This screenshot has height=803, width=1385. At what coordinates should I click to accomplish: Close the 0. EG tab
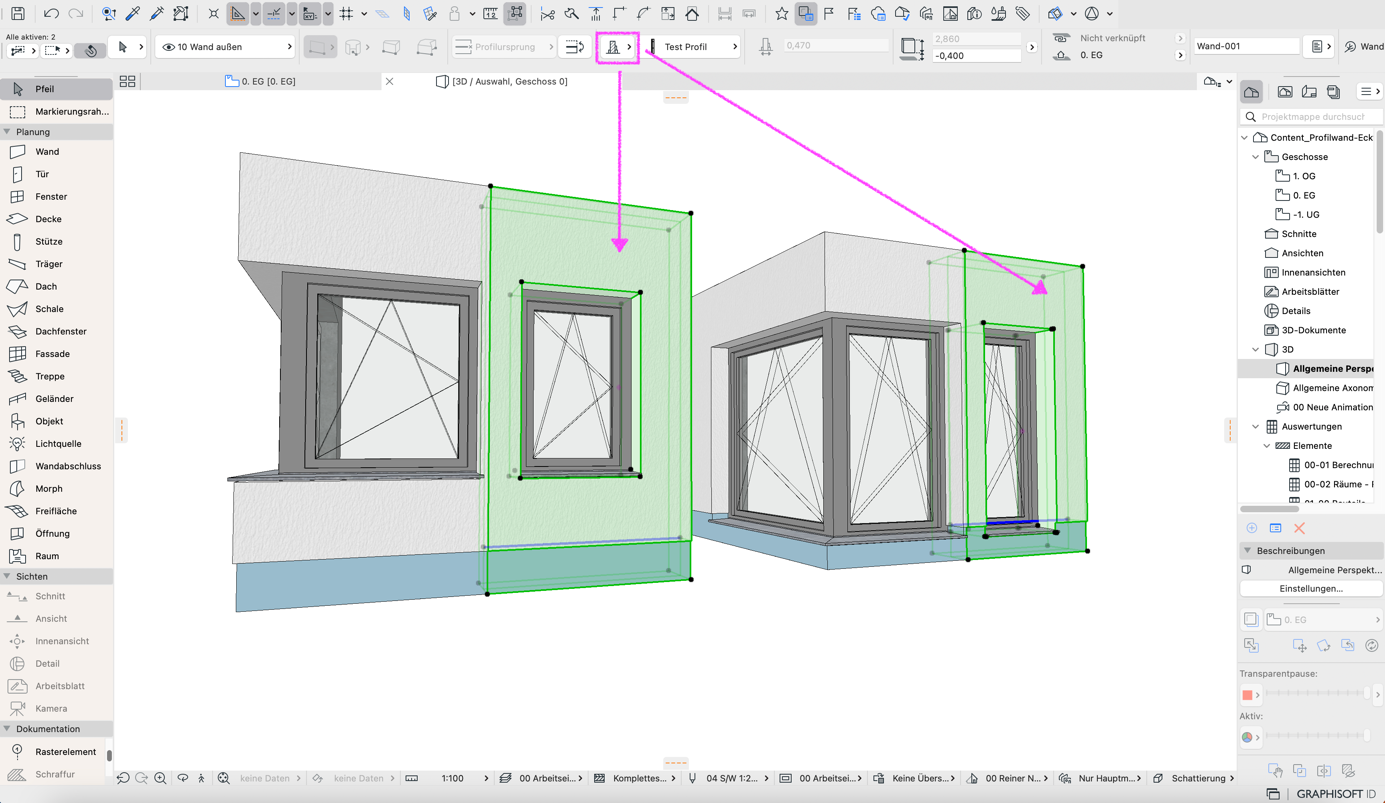(x=390, y=81)
